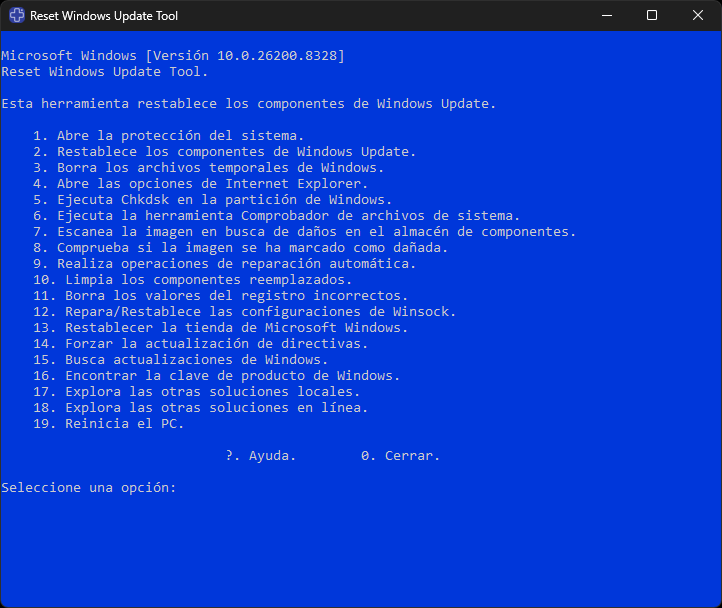Click option '17. Explora las otras soluciones locales.'
This screenshot has height=608, width=722.
point(197,392)
